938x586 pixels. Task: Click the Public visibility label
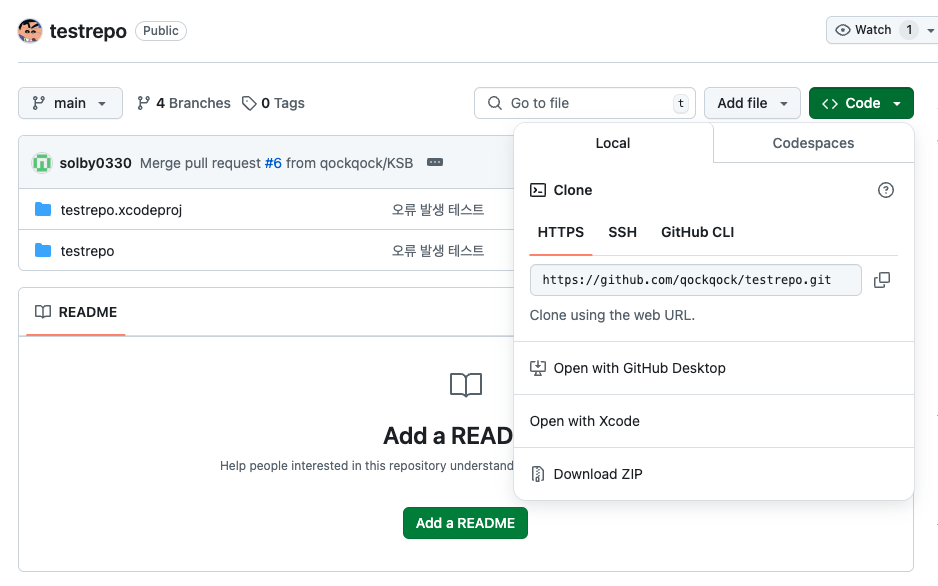160,30
